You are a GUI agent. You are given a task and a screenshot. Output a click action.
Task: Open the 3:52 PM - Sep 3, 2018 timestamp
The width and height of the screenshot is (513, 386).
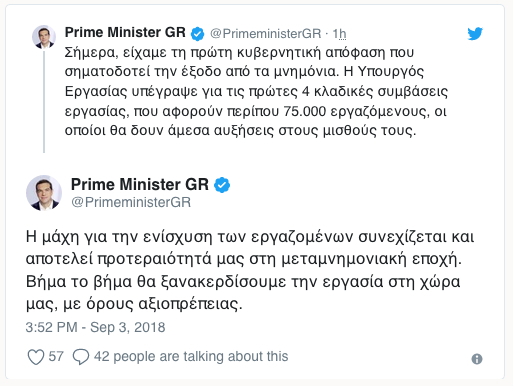click(x=95, y=327)
